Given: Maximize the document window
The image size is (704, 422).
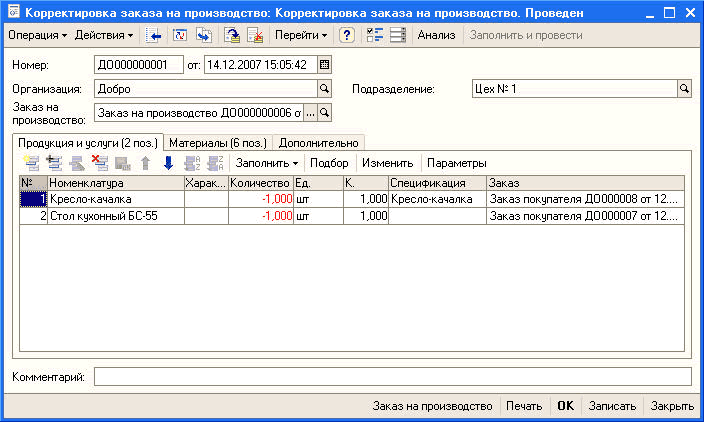Looking at the screenshot, I should (669, 13).
